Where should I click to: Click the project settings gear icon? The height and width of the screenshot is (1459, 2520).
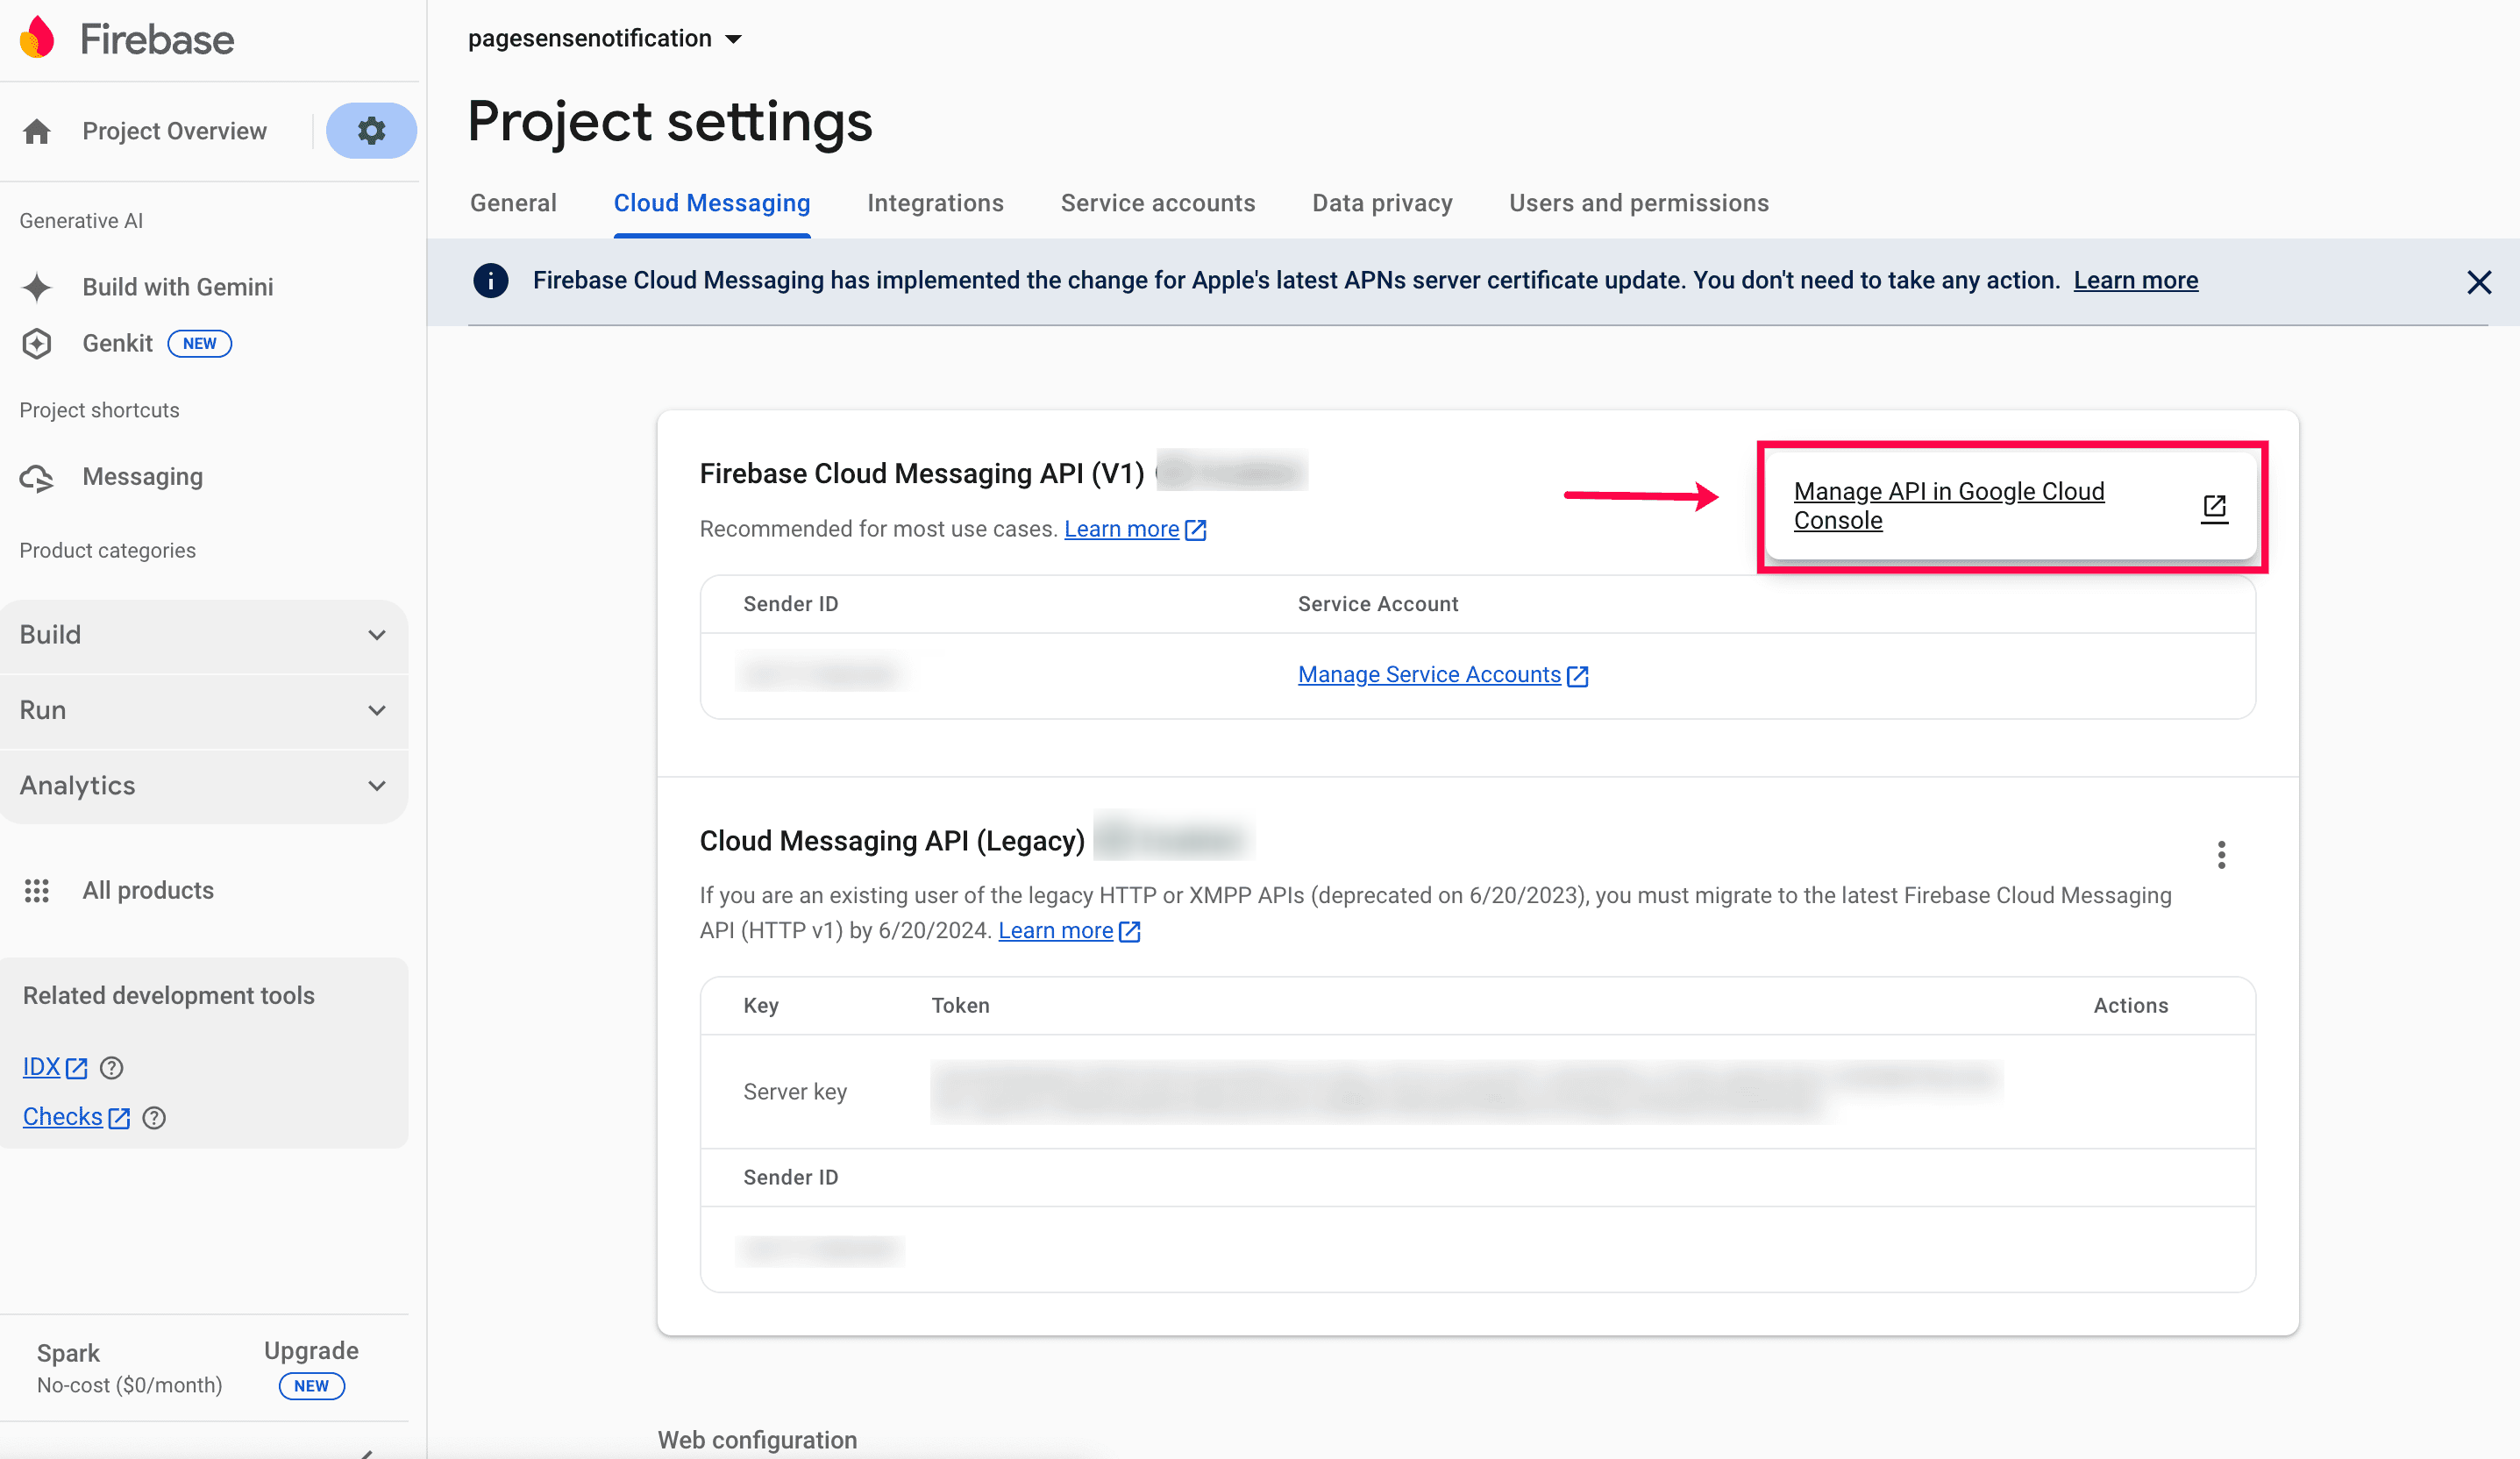tap(371, 131)
